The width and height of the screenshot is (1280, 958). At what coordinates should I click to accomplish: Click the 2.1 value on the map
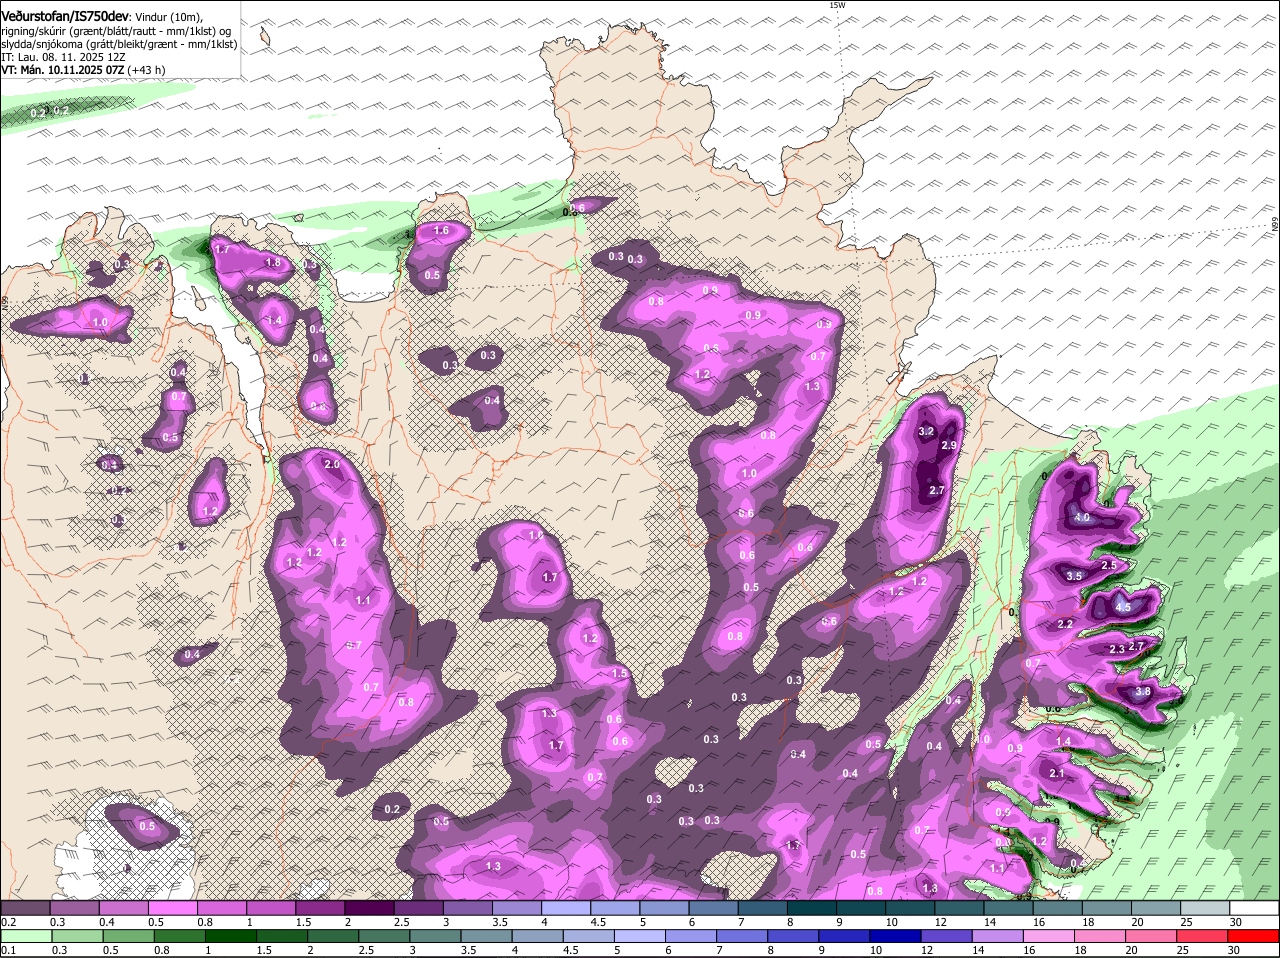click(x=1057, y=773)
